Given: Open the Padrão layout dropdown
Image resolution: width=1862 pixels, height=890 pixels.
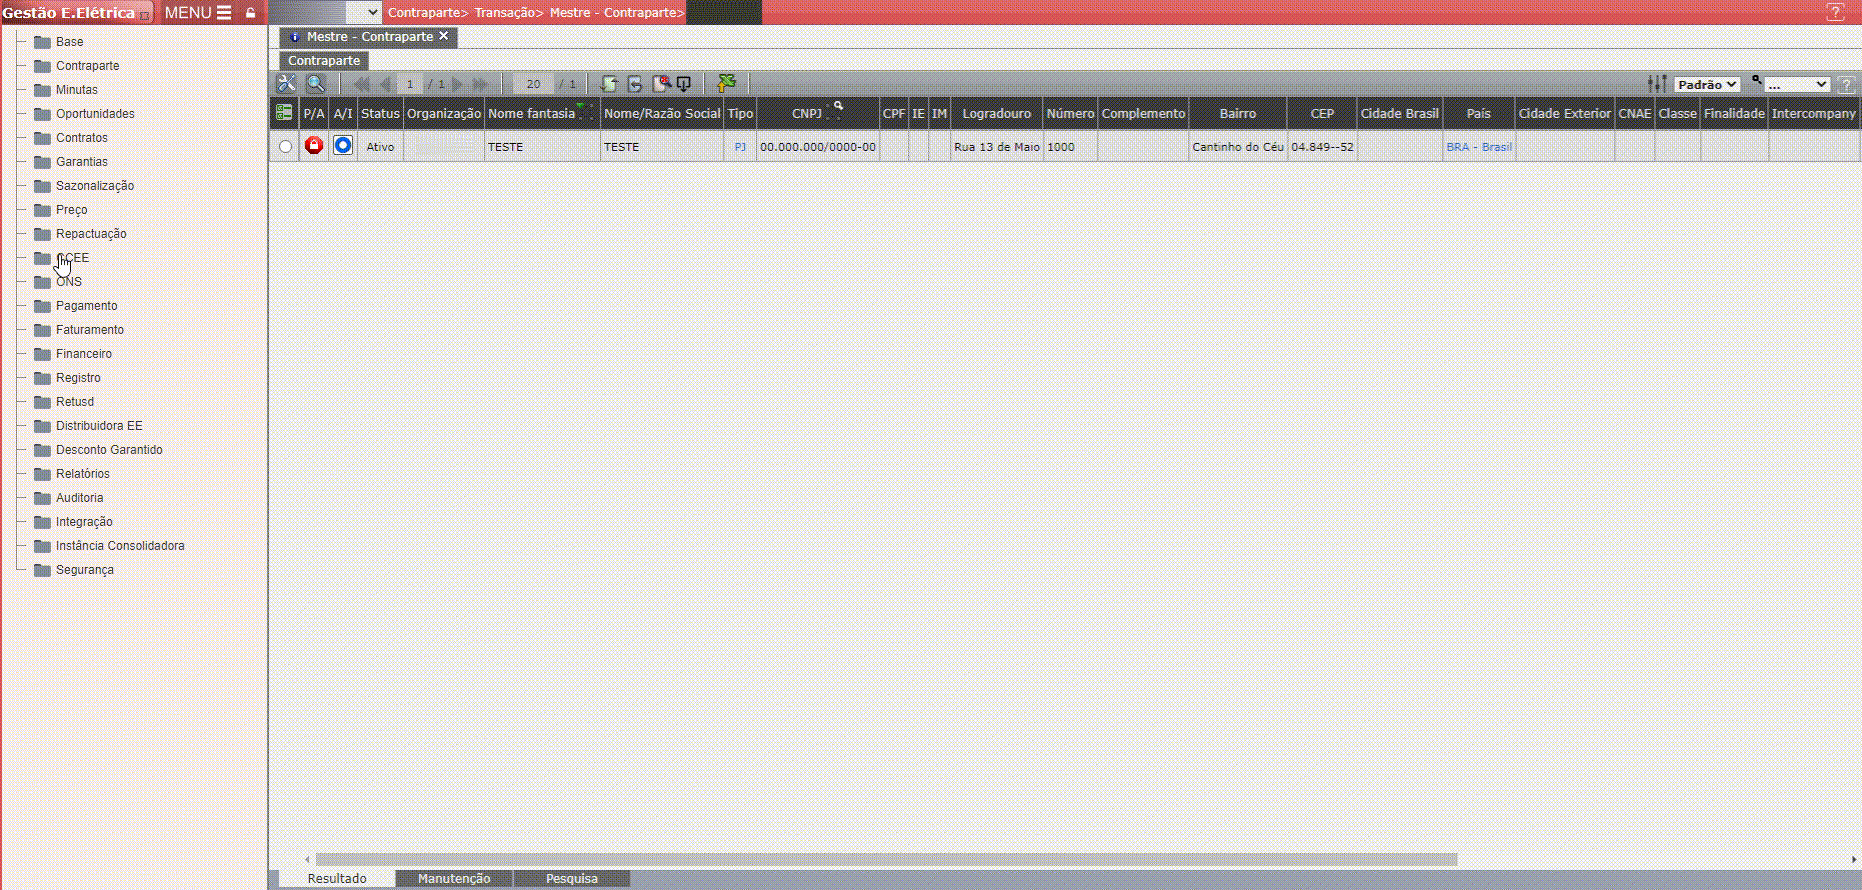Looking at the screenshot, I should (x=1707, y=85).
